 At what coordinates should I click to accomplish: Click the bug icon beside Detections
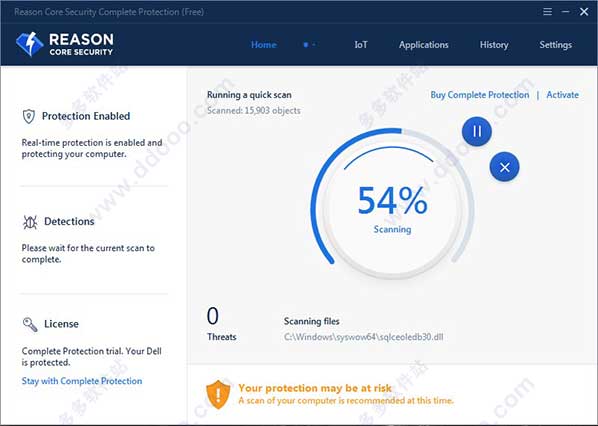pos(30,222)
